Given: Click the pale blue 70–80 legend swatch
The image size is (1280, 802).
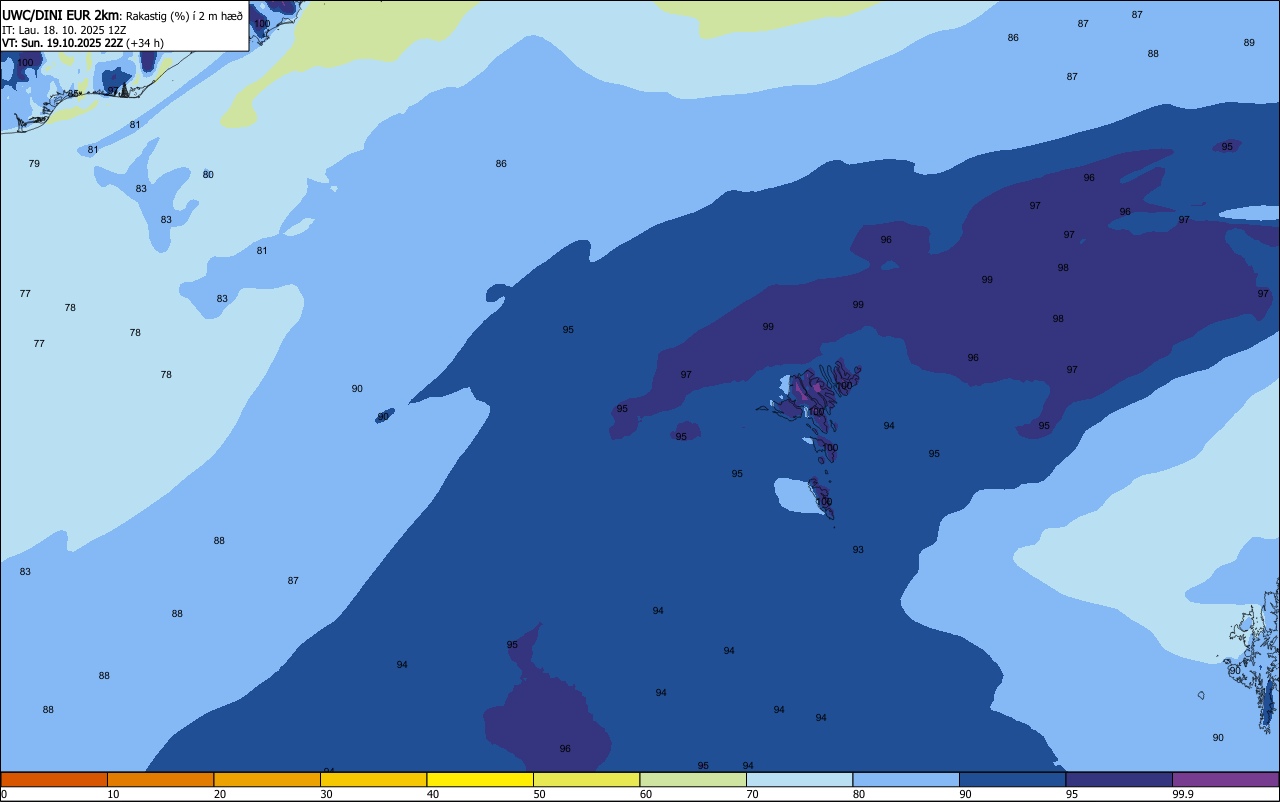Looking at the screenshot, I should 799,779.
